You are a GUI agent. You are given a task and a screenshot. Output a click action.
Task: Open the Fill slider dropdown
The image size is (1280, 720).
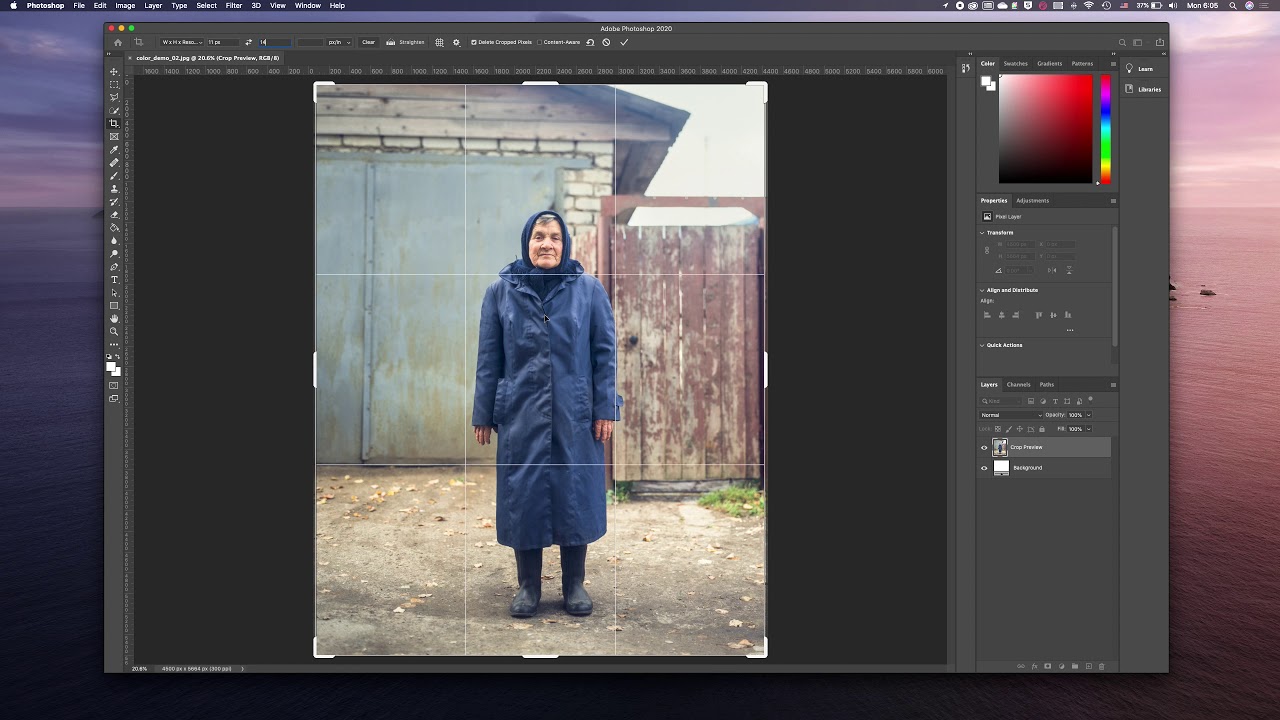click(1089, 429)
